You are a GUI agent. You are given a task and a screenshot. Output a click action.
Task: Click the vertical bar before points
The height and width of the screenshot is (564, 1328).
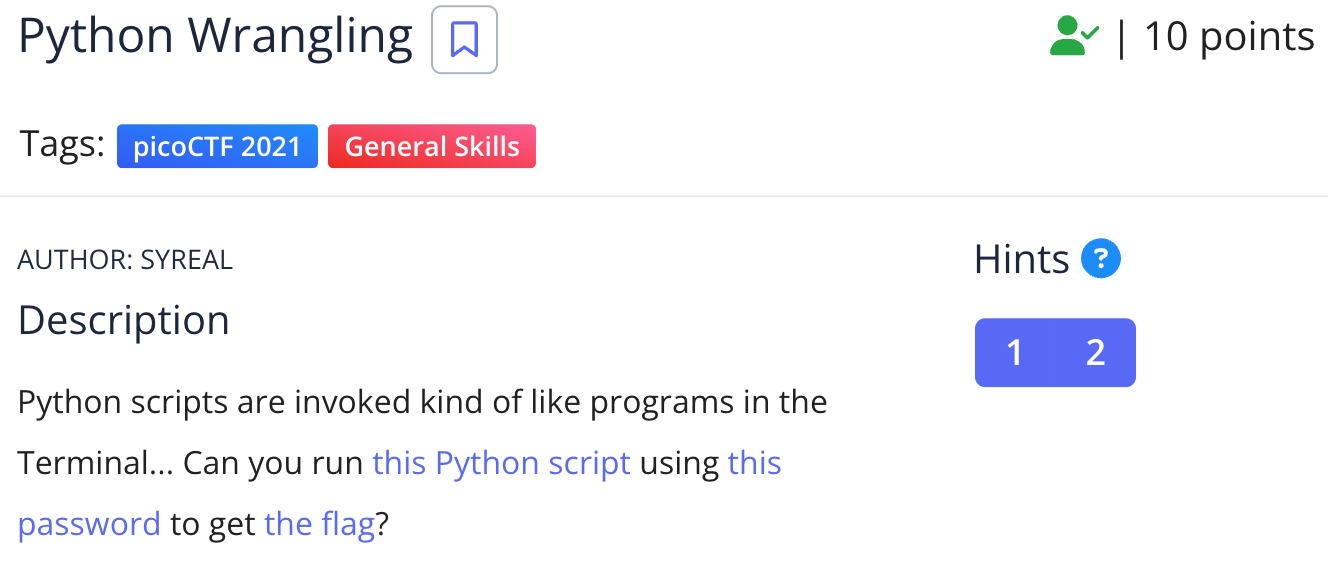1121,38
